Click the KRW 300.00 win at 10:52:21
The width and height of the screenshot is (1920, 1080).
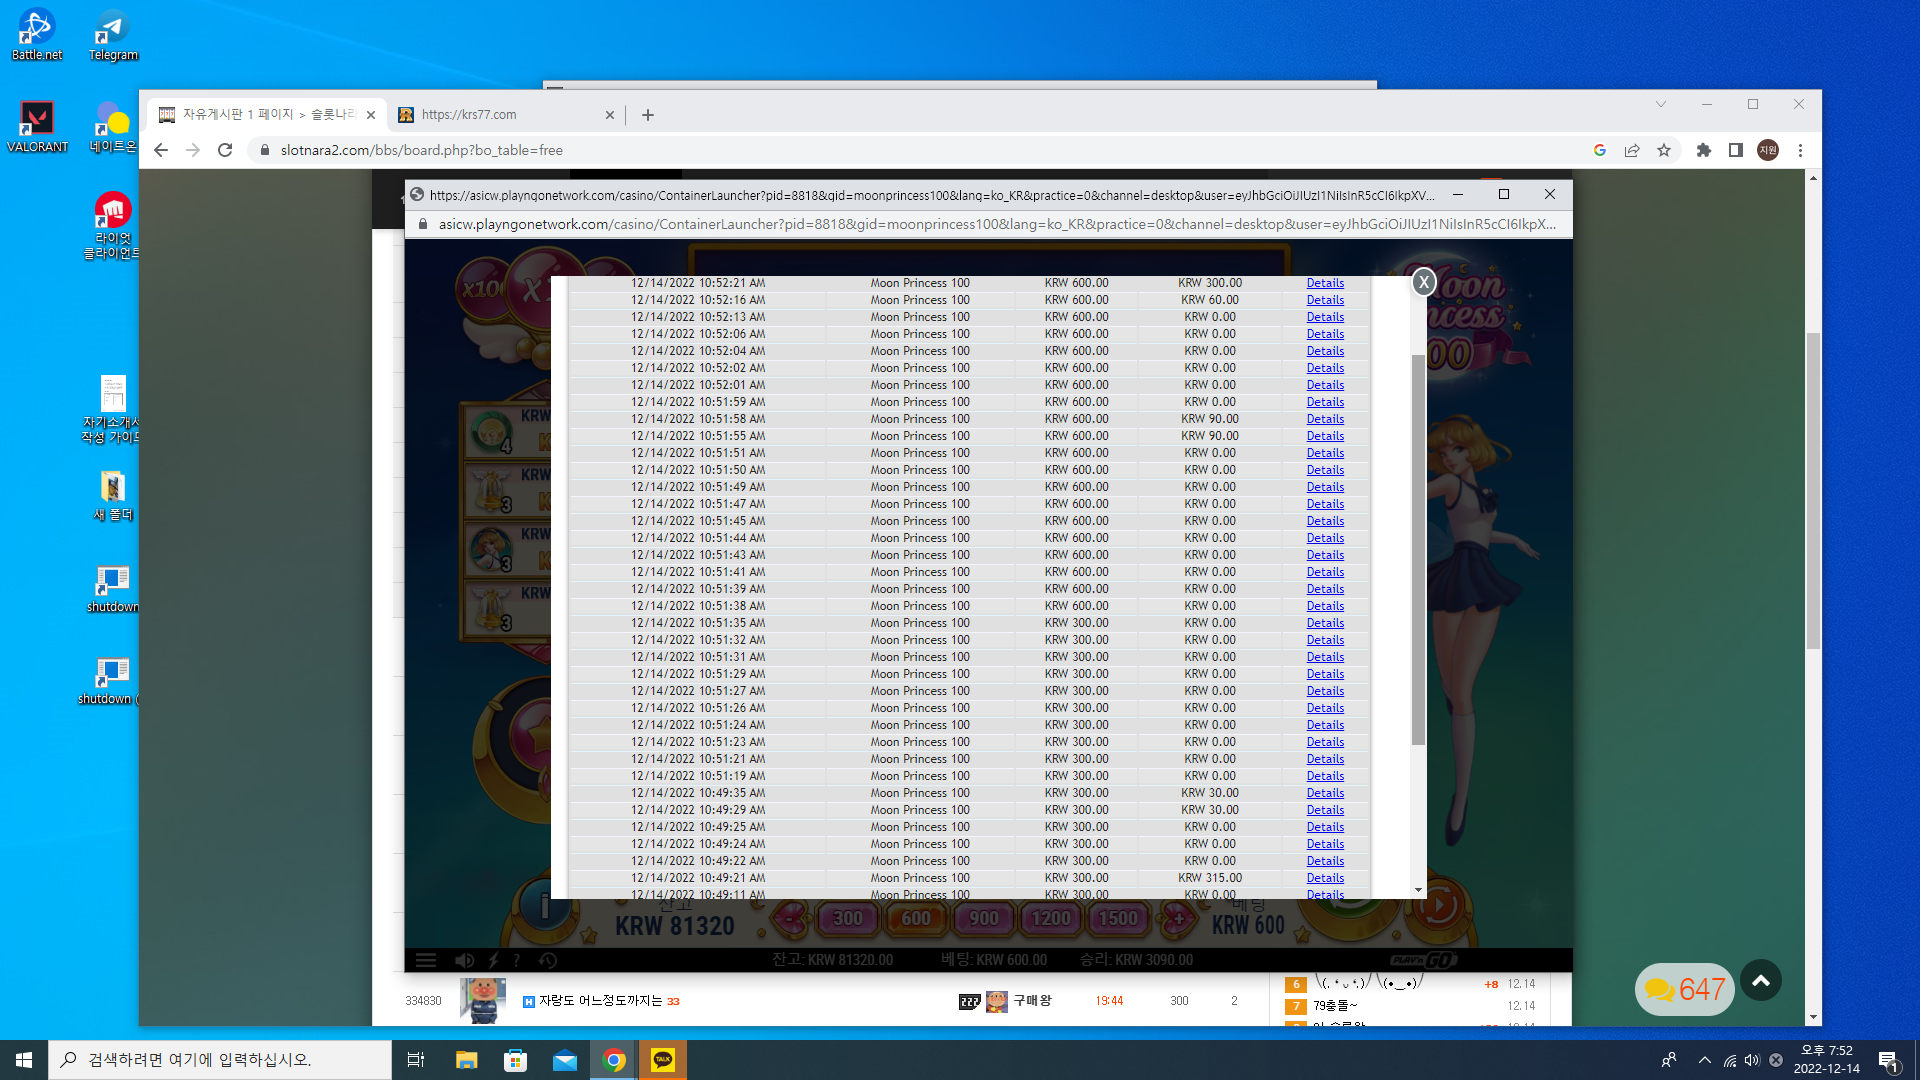tap(1210, 283)
